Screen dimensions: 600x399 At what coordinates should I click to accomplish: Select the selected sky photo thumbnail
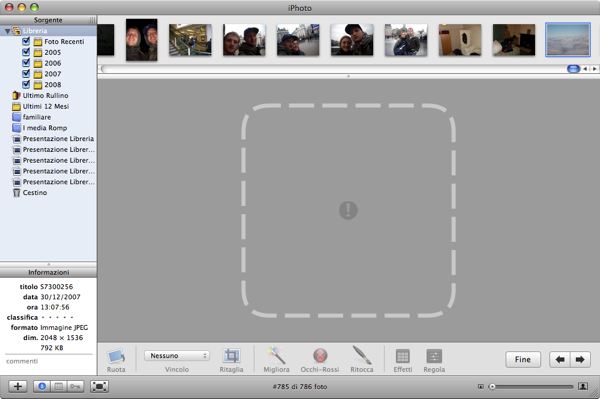click(x=568, y=40)
